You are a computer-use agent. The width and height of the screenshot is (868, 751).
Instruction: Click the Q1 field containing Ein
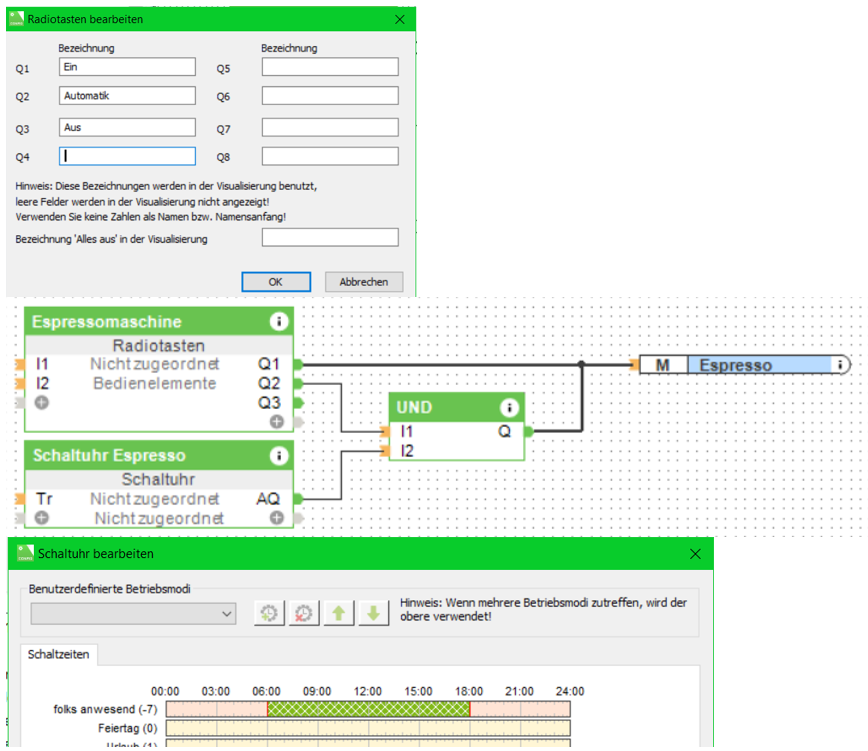click(127, 67)
